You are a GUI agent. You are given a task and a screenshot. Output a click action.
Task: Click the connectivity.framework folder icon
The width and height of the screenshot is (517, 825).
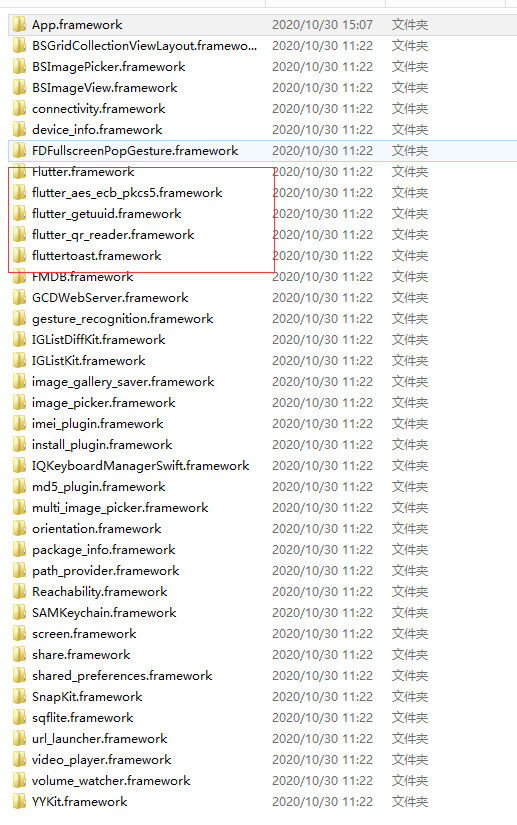coord(19,109)
